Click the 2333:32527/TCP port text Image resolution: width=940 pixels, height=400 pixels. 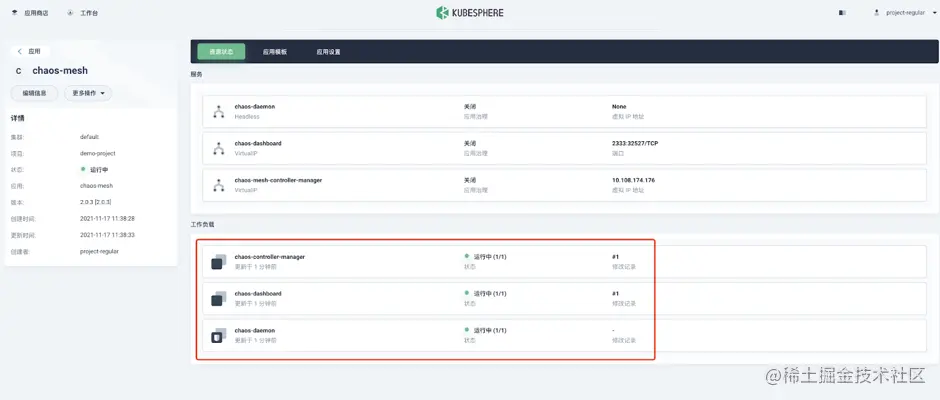click(635, 144)
